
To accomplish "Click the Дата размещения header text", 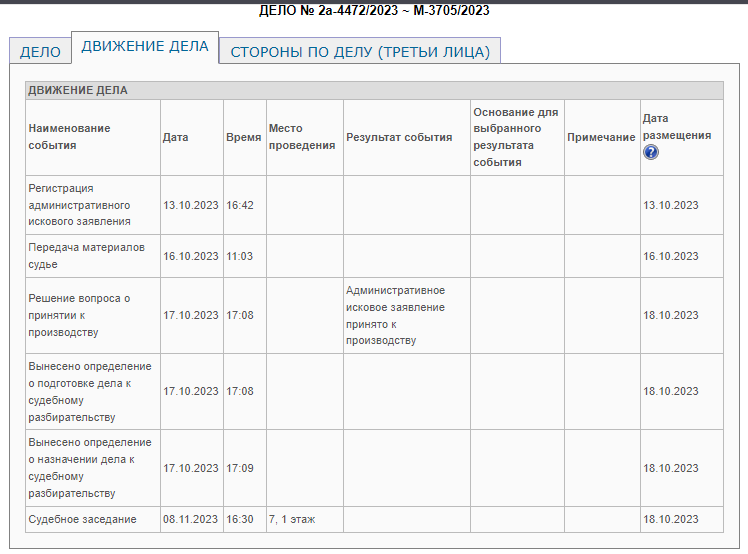I will coord(676,127).
